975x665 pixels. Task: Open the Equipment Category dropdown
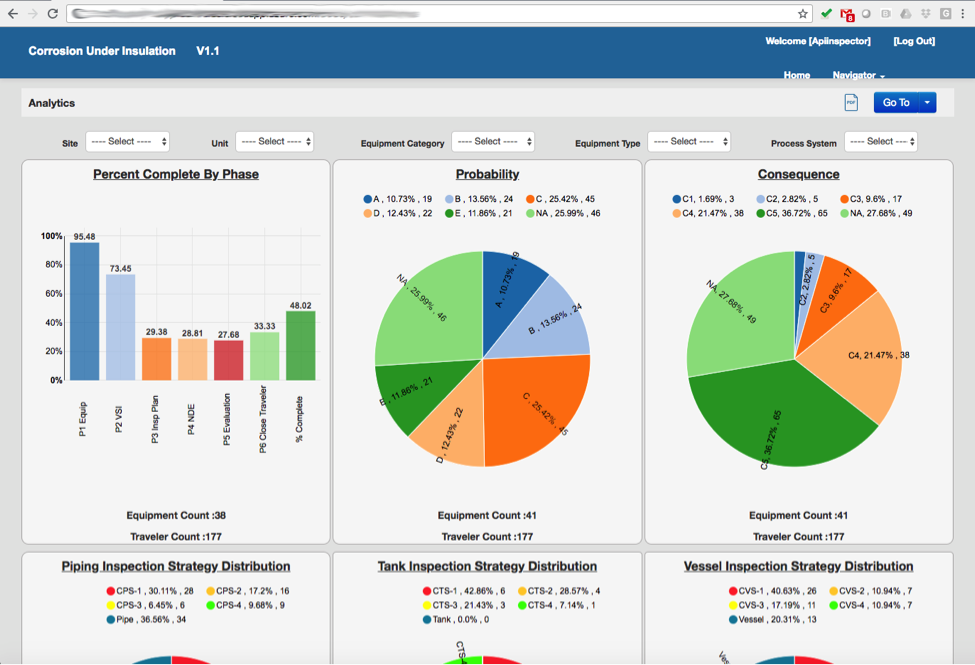coord(492,142)
